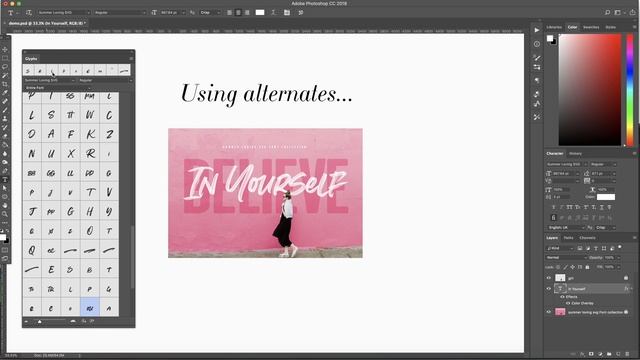Select the Horizontal Type tool
This screenshot has height=360, width=640.
pyautogui.click(x=5, y=180)
